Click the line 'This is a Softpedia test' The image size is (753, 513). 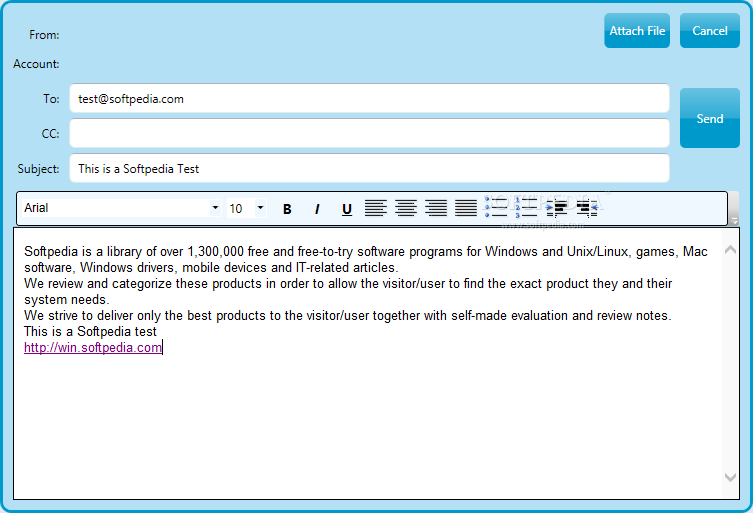tap(90, 331)
